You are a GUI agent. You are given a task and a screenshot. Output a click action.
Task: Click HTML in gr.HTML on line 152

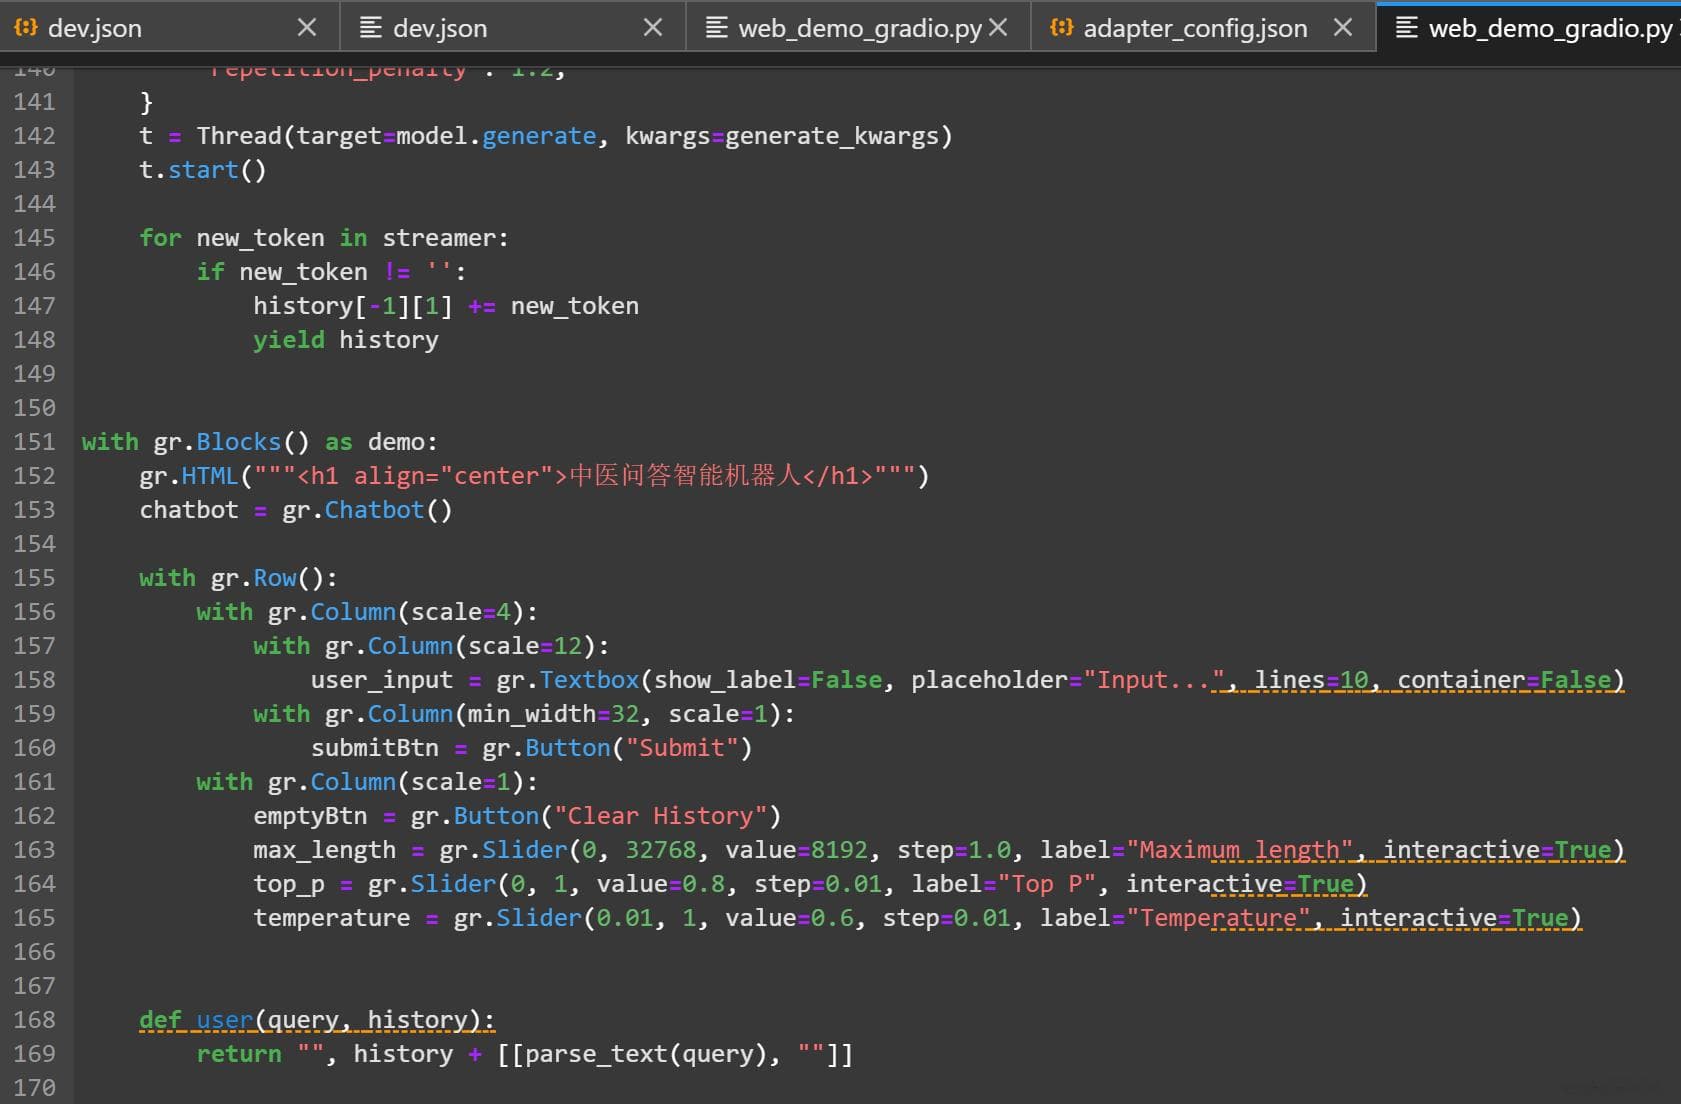(x=210, y=476)
